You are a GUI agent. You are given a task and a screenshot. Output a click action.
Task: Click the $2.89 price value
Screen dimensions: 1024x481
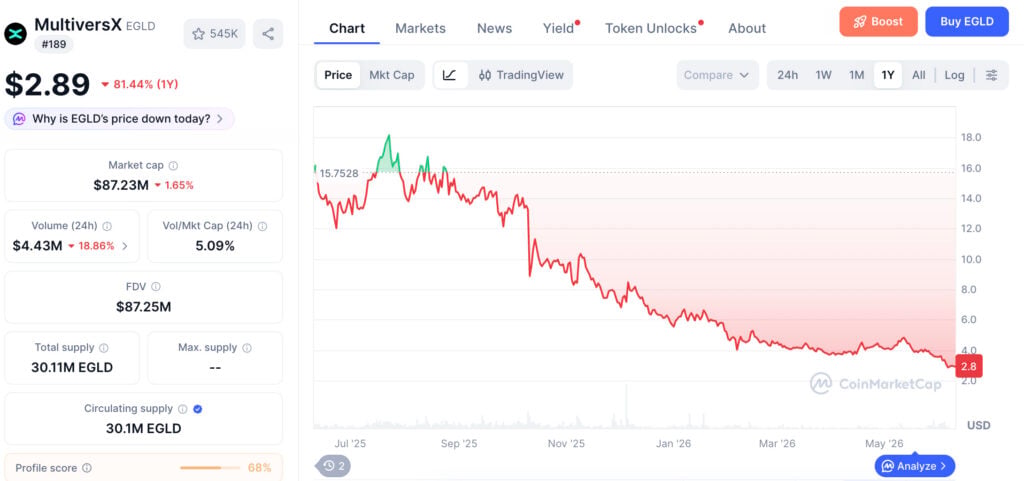coord(48,85)
